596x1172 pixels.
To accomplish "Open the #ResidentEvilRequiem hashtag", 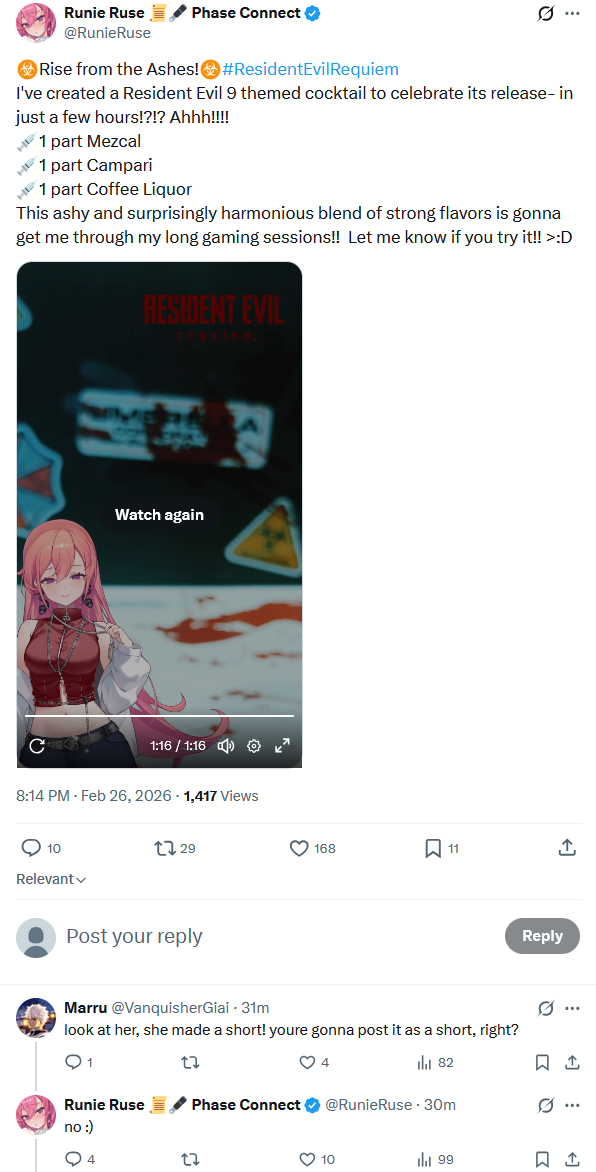I will click(310, 70).
